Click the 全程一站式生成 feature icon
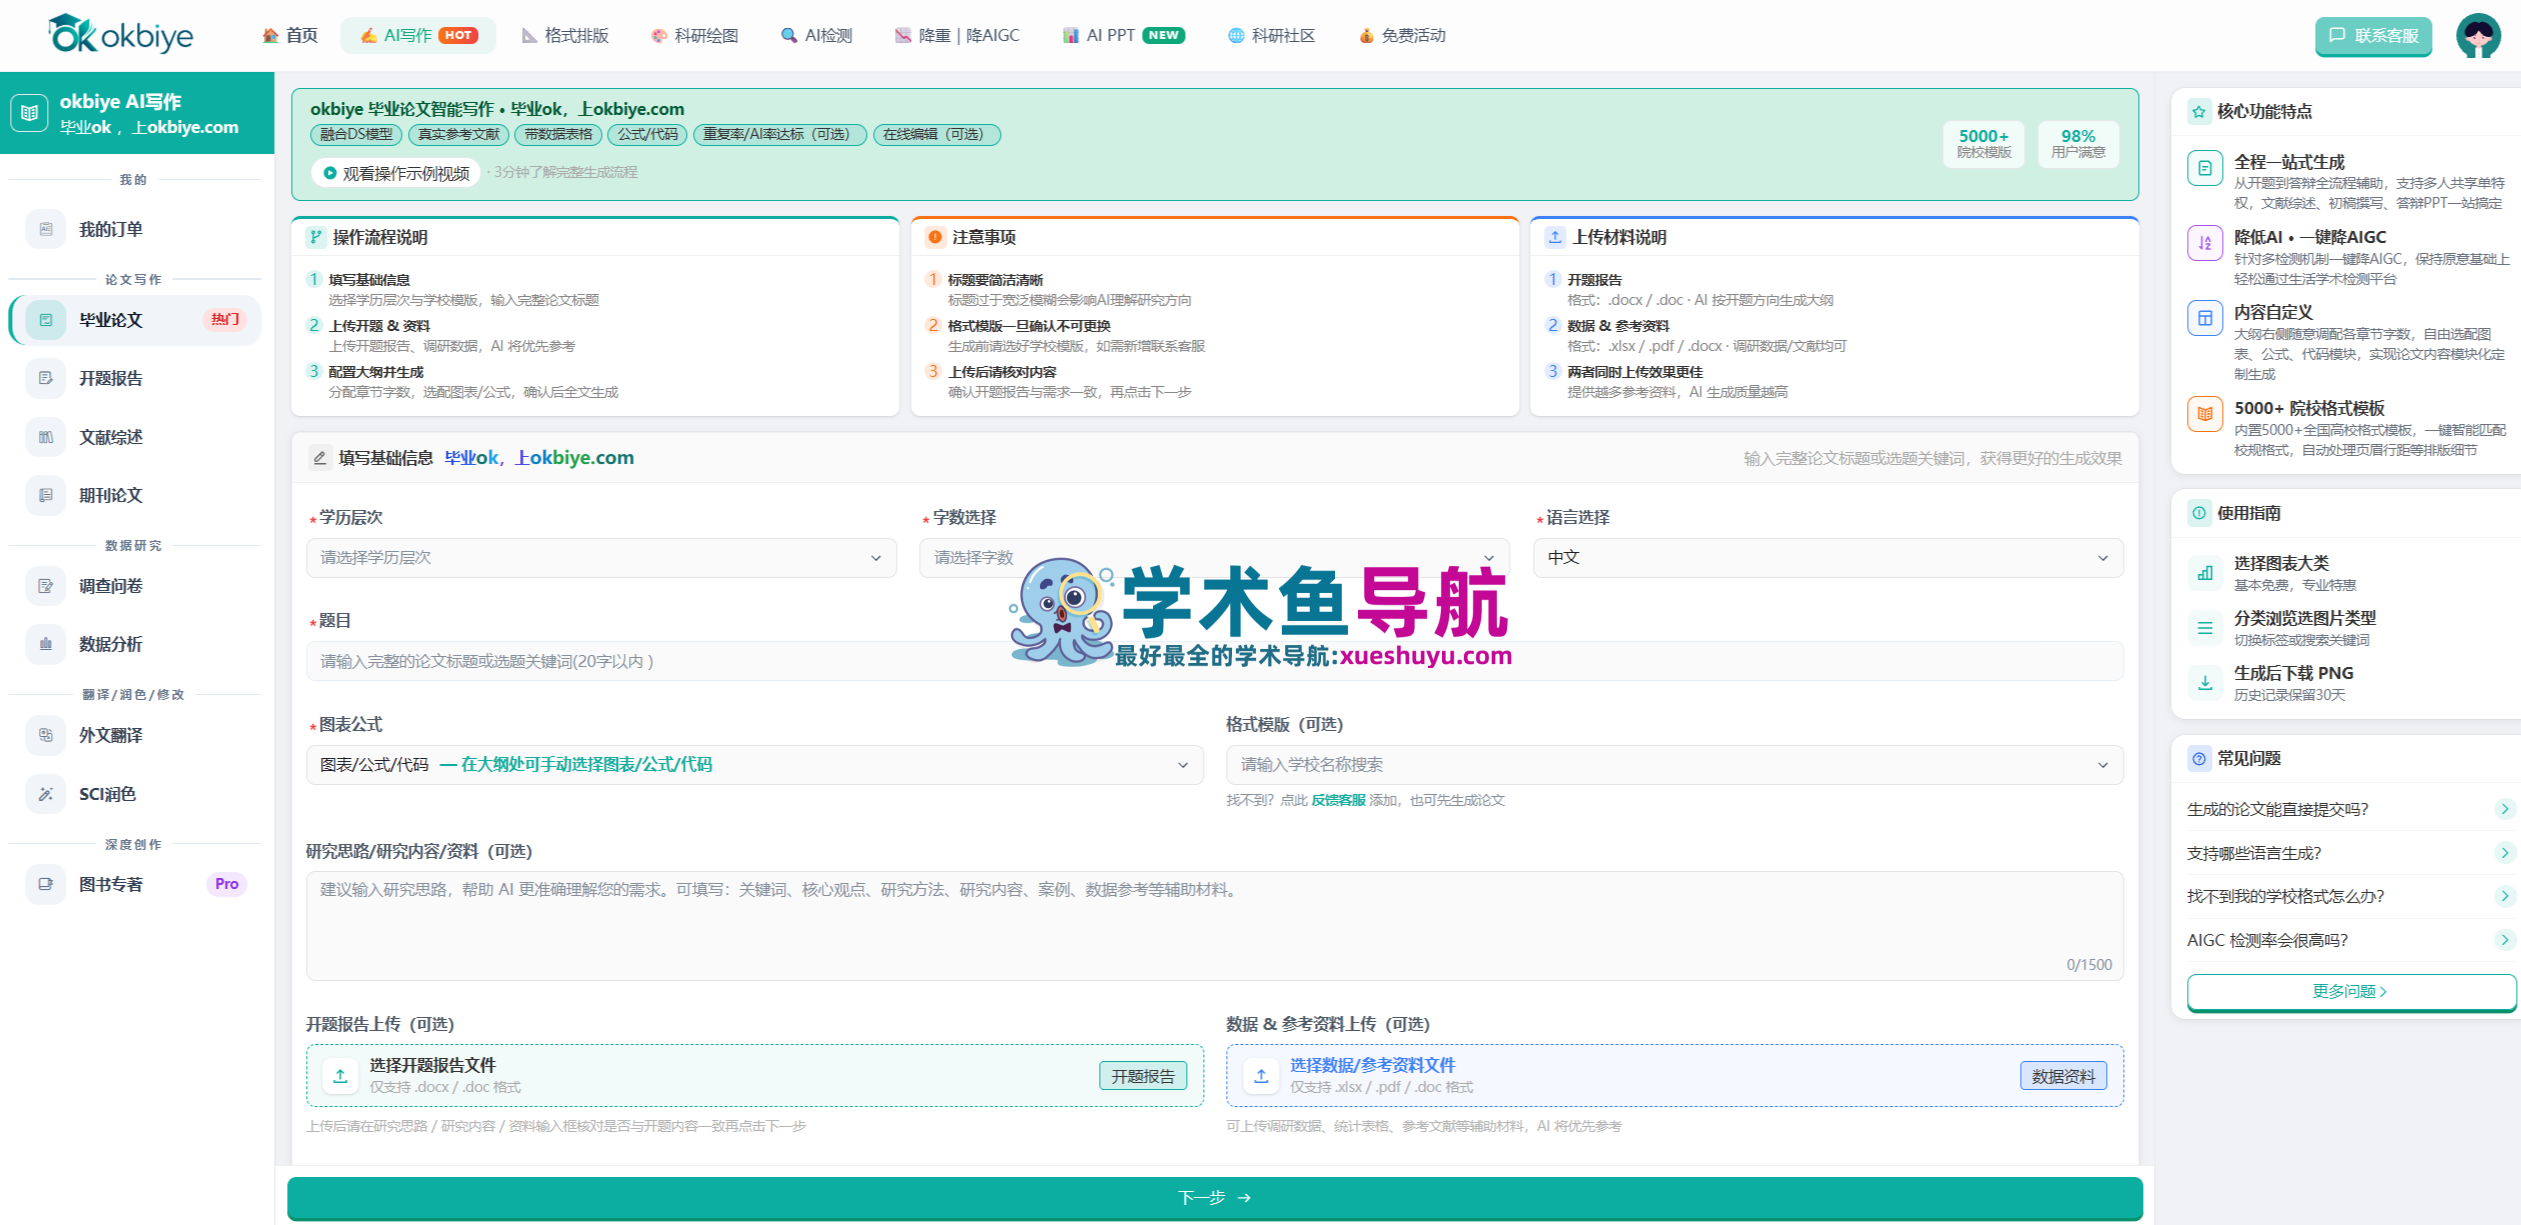The height and width of the screenshot is (1225, 2521). tap(2204, 168)
